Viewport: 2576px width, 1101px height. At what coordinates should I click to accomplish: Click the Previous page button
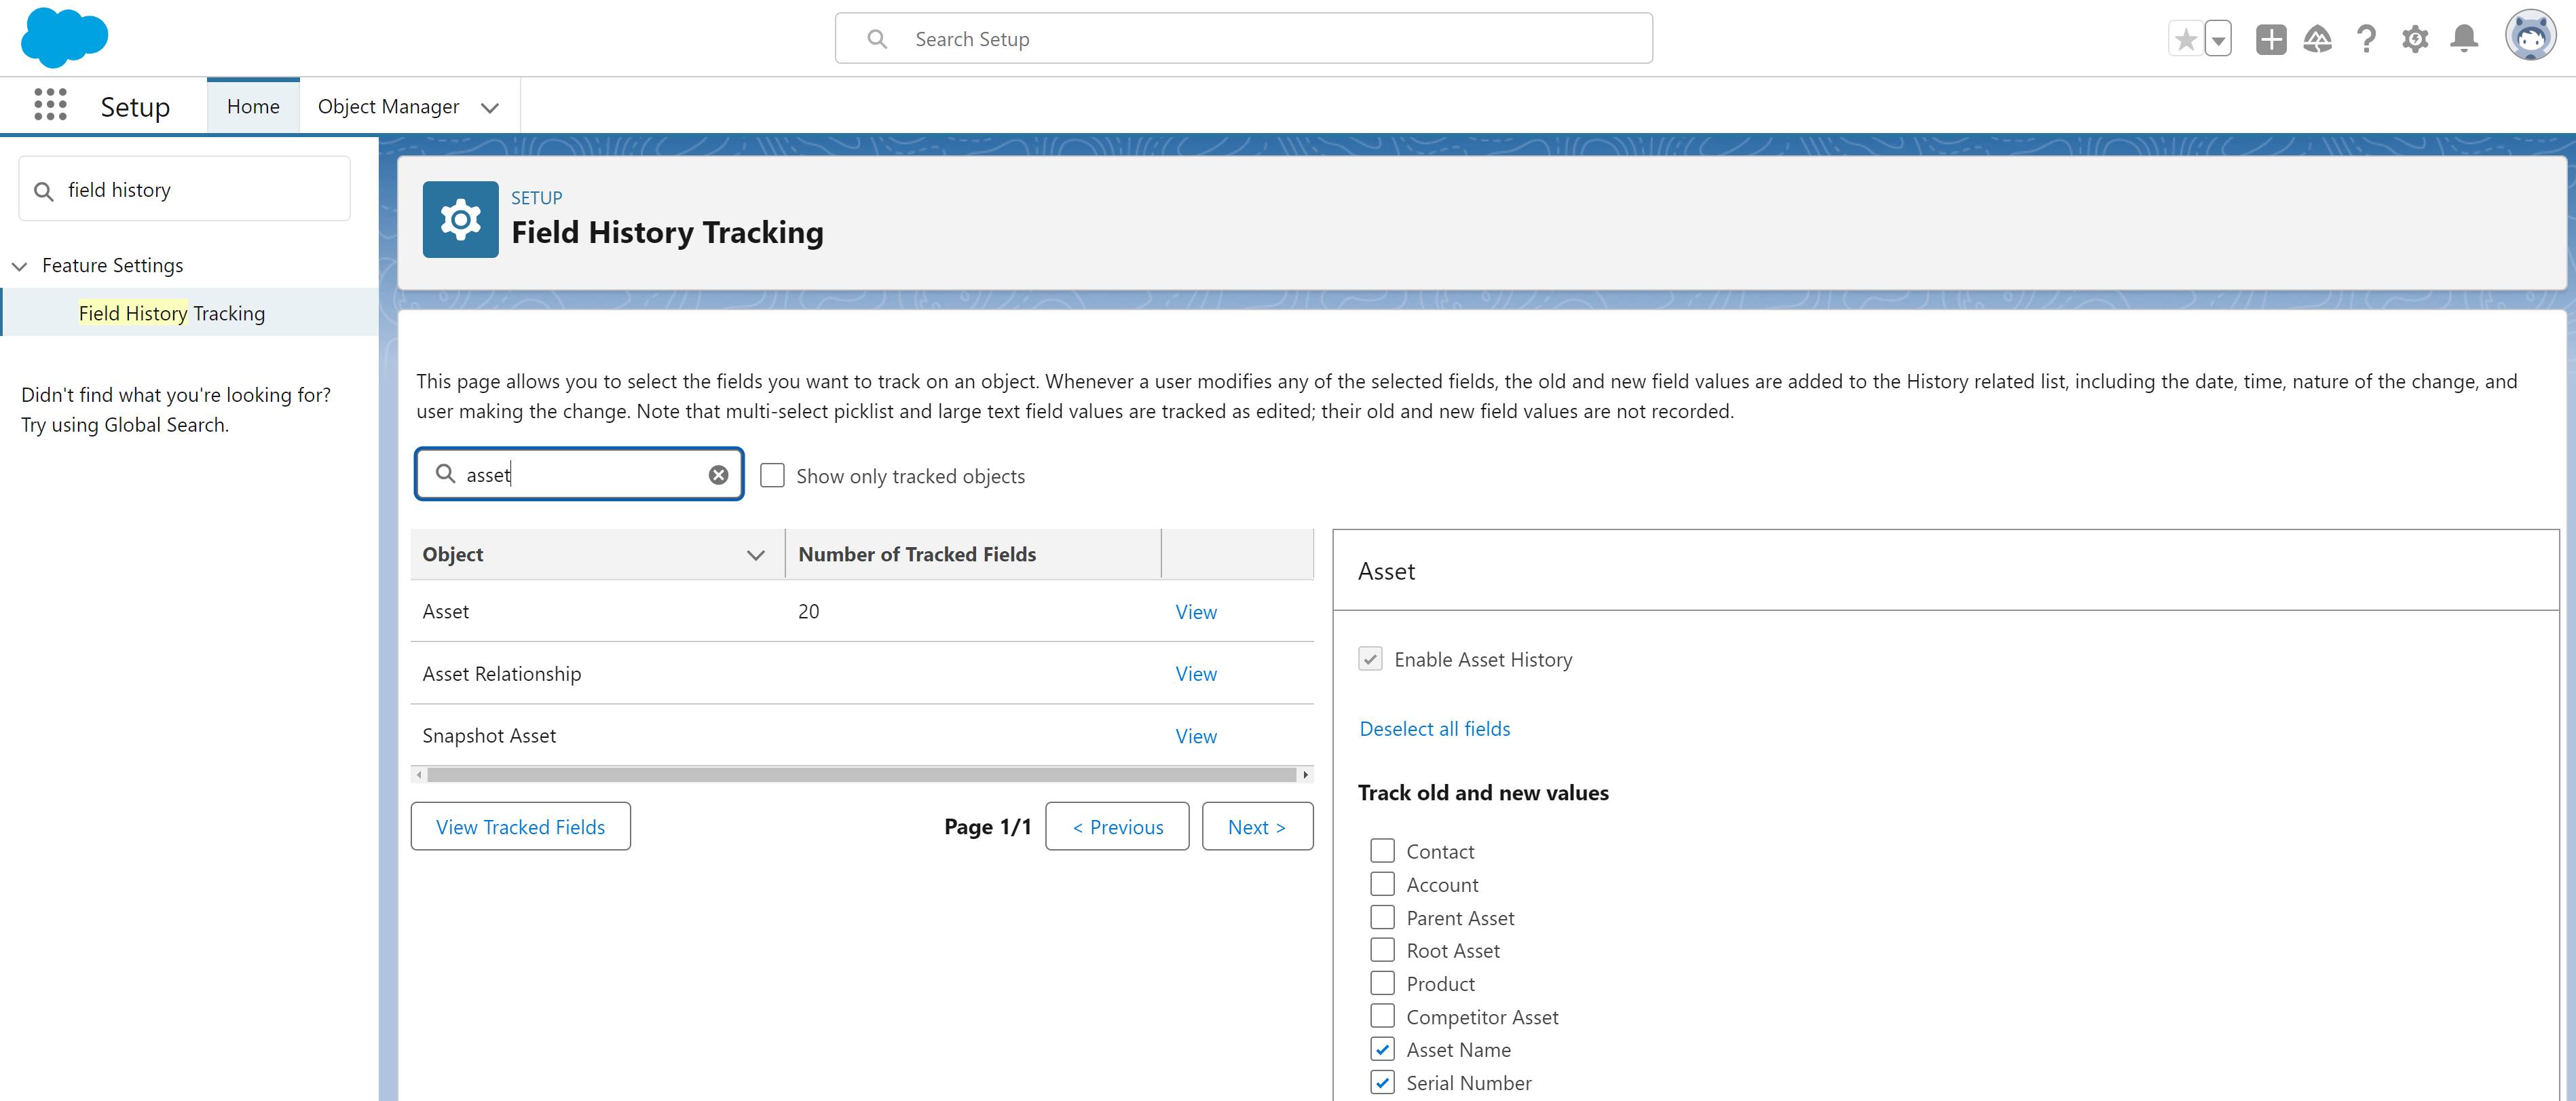(1117, 826)
